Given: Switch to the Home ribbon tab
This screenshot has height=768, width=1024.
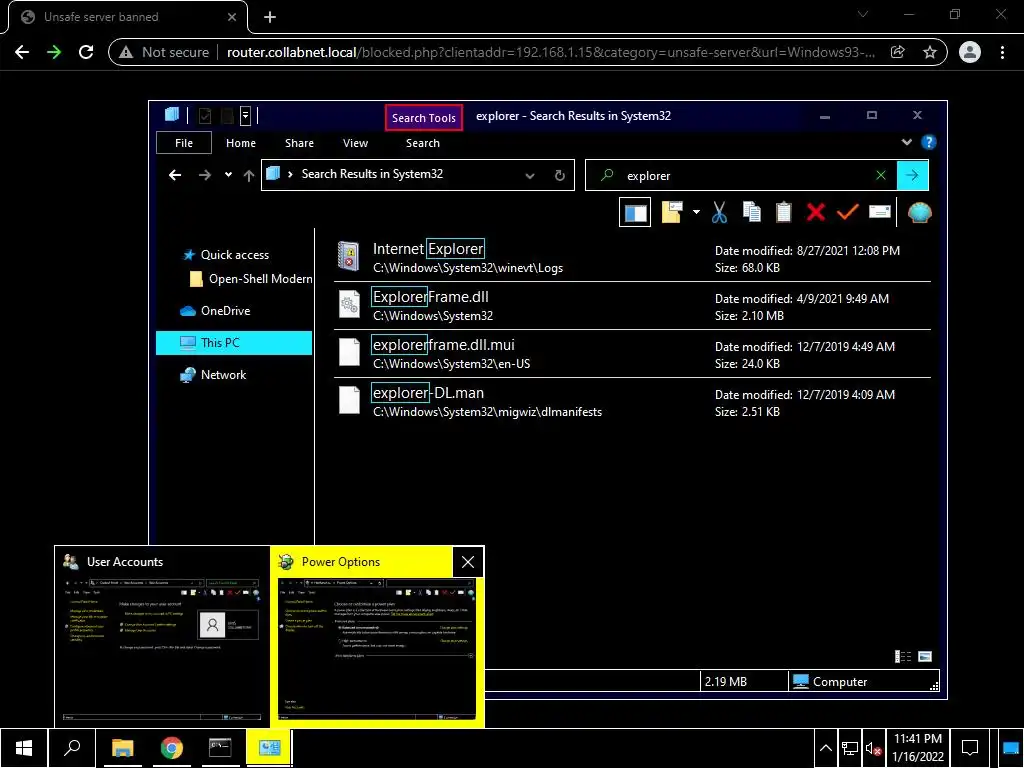Looking at the screenshot, I should (241, 143).
